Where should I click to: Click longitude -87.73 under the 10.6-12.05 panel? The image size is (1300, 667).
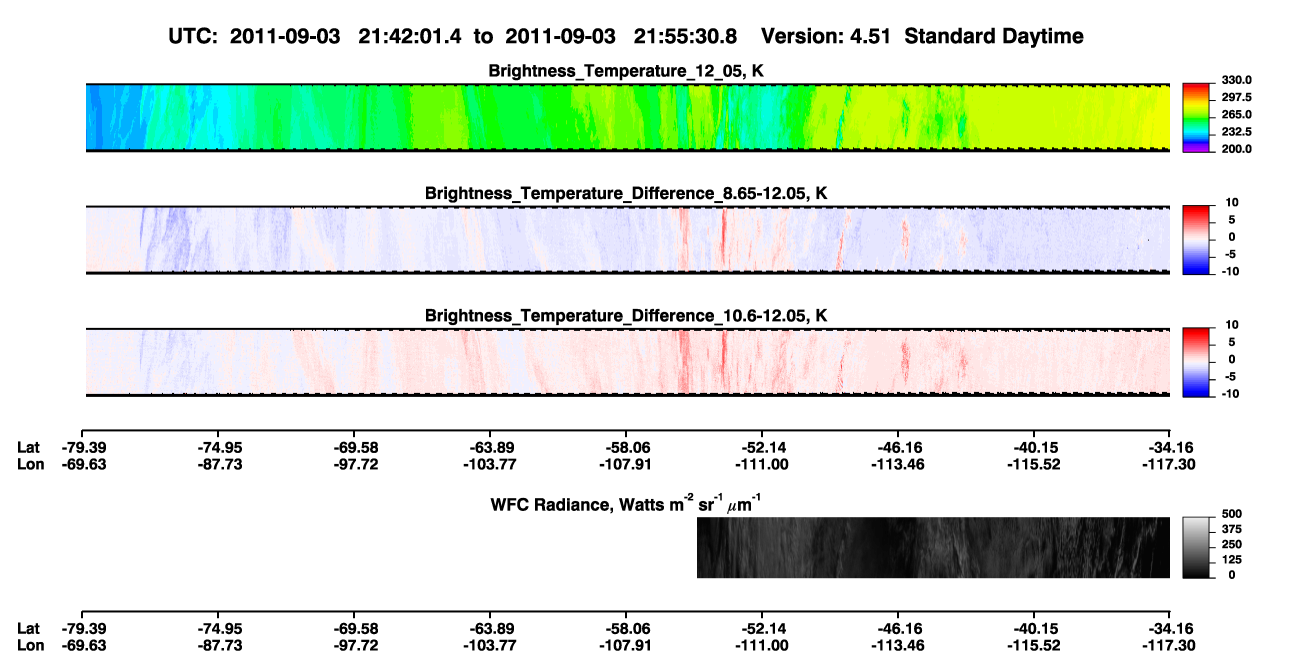pyautogui.click(x=219, y=464)
